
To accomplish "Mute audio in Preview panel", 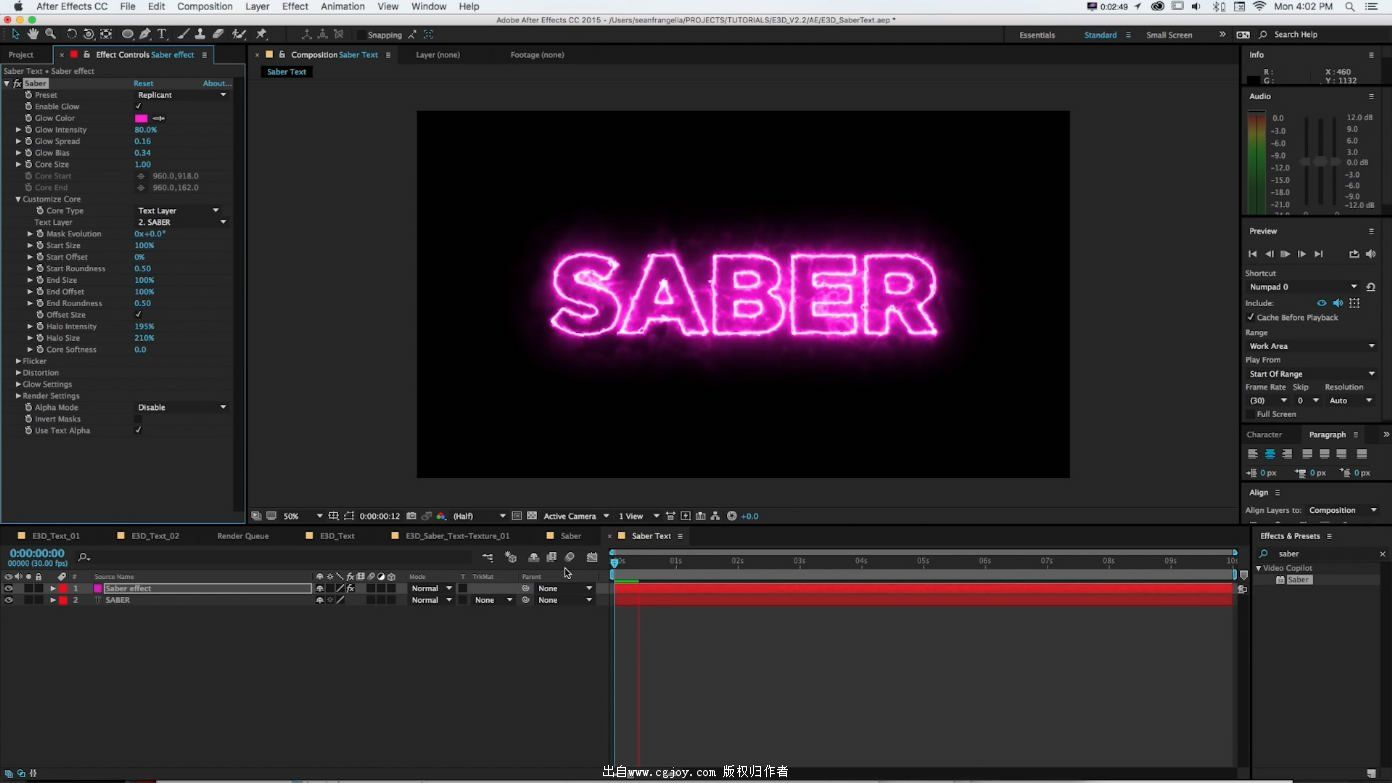I will (1371, 254).
